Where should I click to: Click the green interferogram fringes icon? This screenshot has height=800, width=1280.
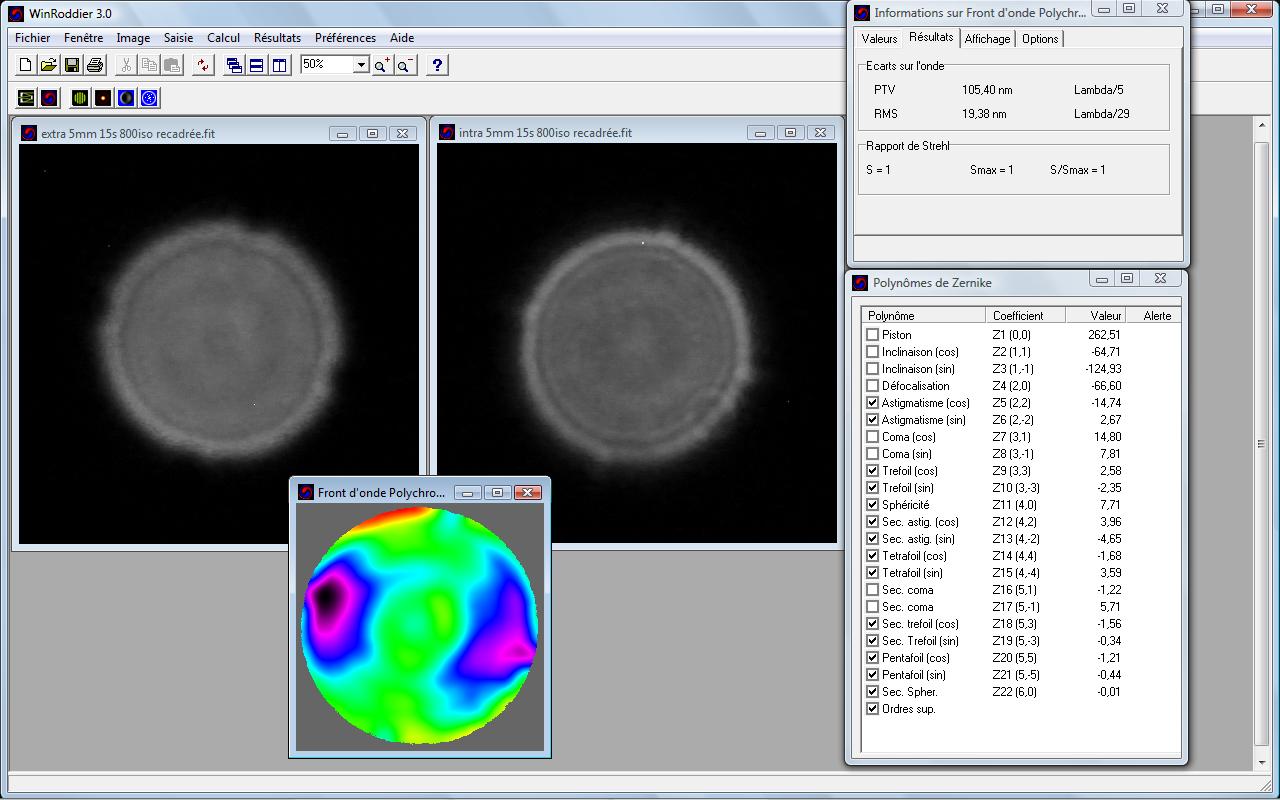(78, 98)
